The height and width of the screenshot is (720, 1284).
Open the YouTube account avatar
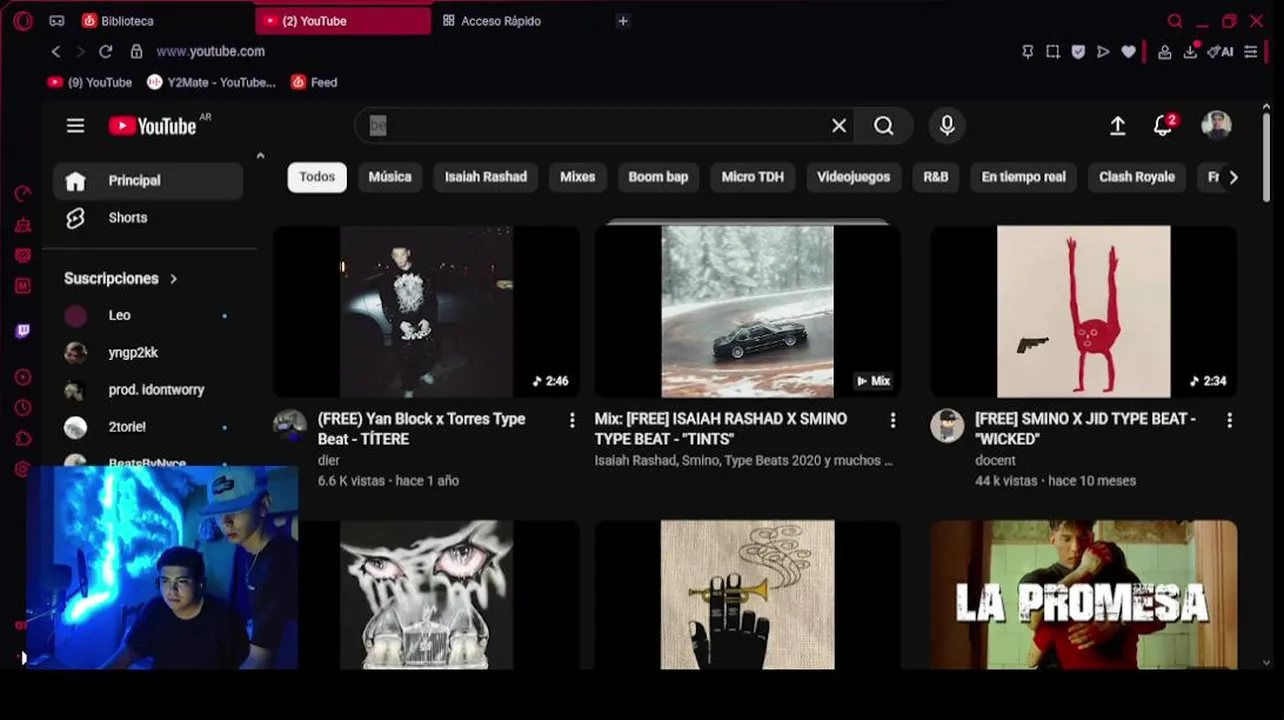pos(1216,125)
